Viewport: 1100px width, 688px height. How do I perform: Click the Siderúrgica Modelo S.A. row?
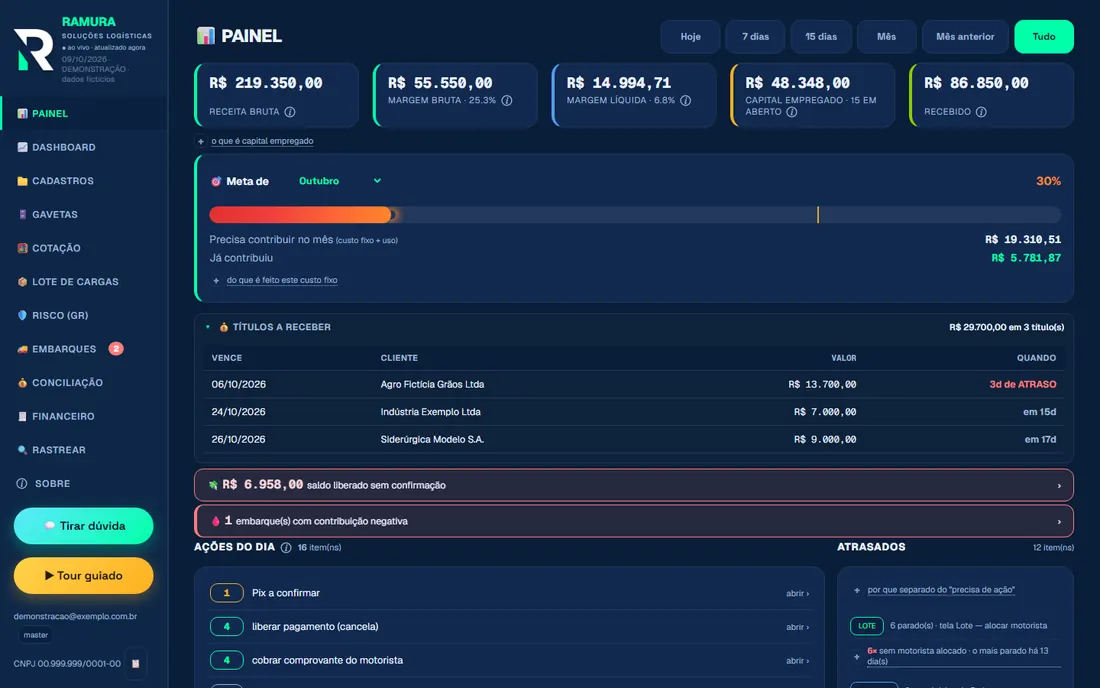tap(633, 439)
